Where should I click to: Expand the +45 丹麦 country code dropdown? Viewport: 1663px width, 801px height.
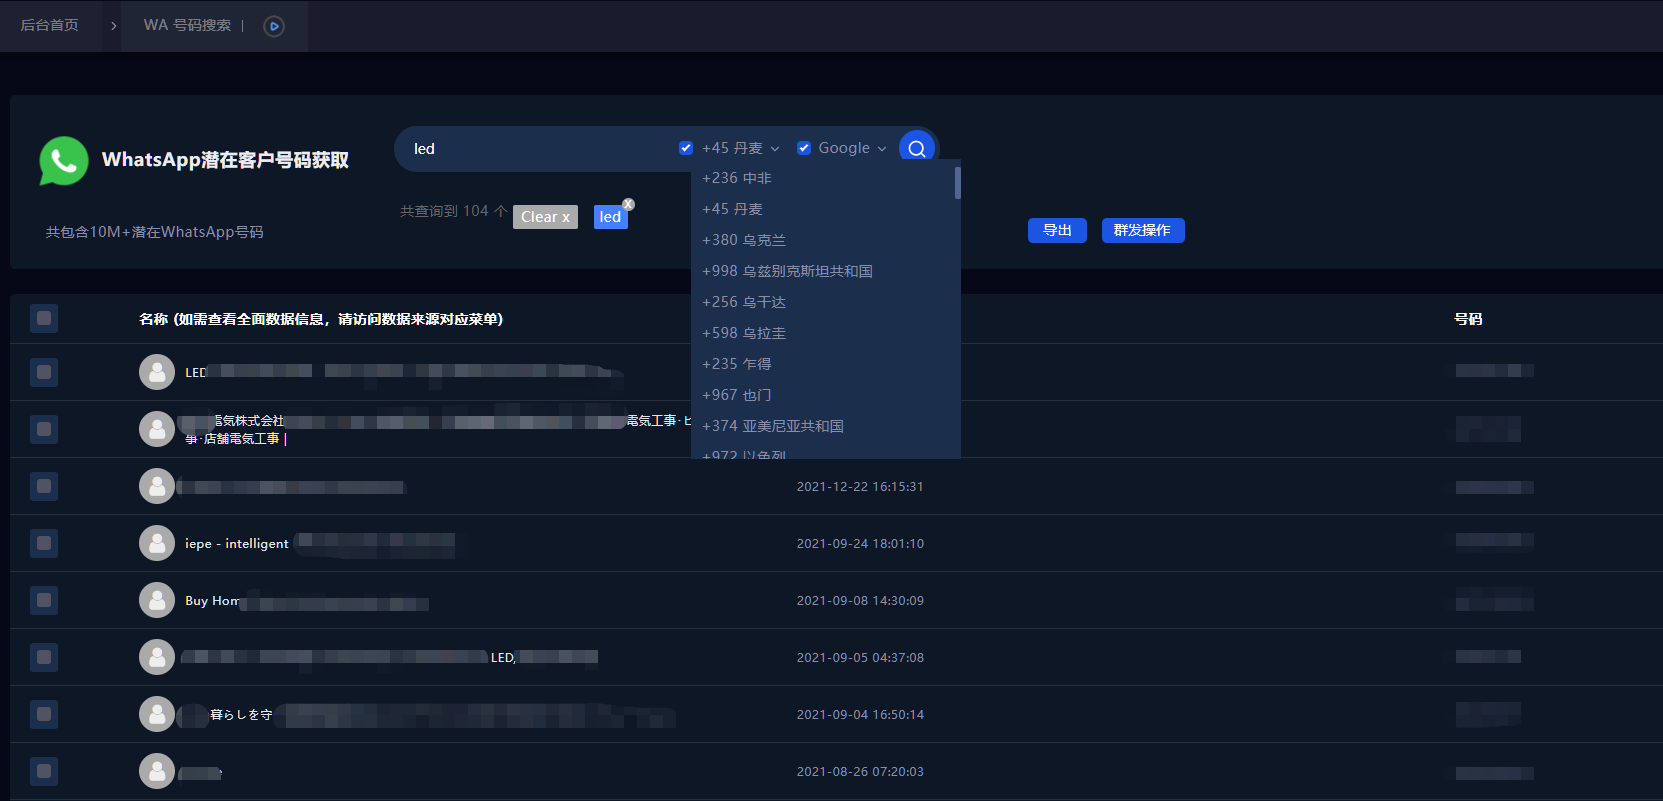774,149
